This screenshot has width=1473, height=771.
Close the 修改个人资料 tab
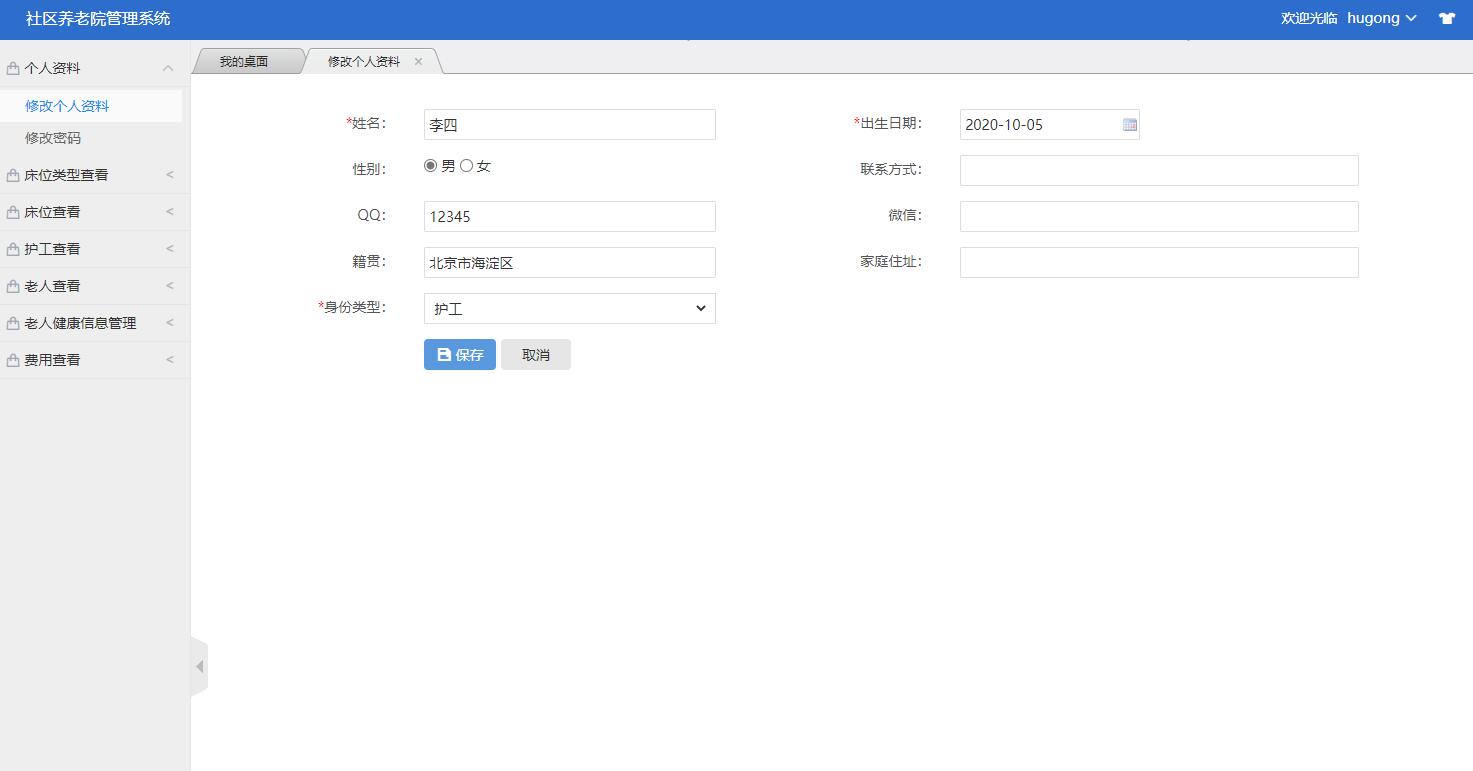pos(418,61)
